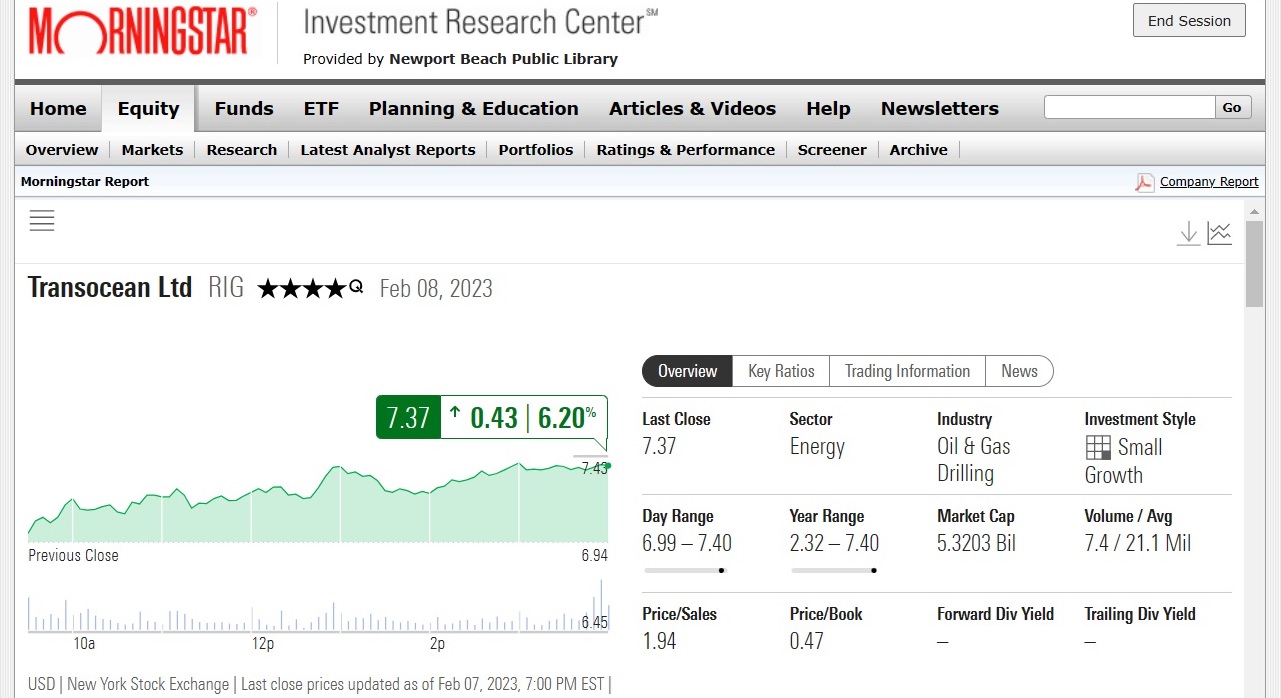Click the 2p time axis label
The image size is (1281, 698).
(438, 644)
